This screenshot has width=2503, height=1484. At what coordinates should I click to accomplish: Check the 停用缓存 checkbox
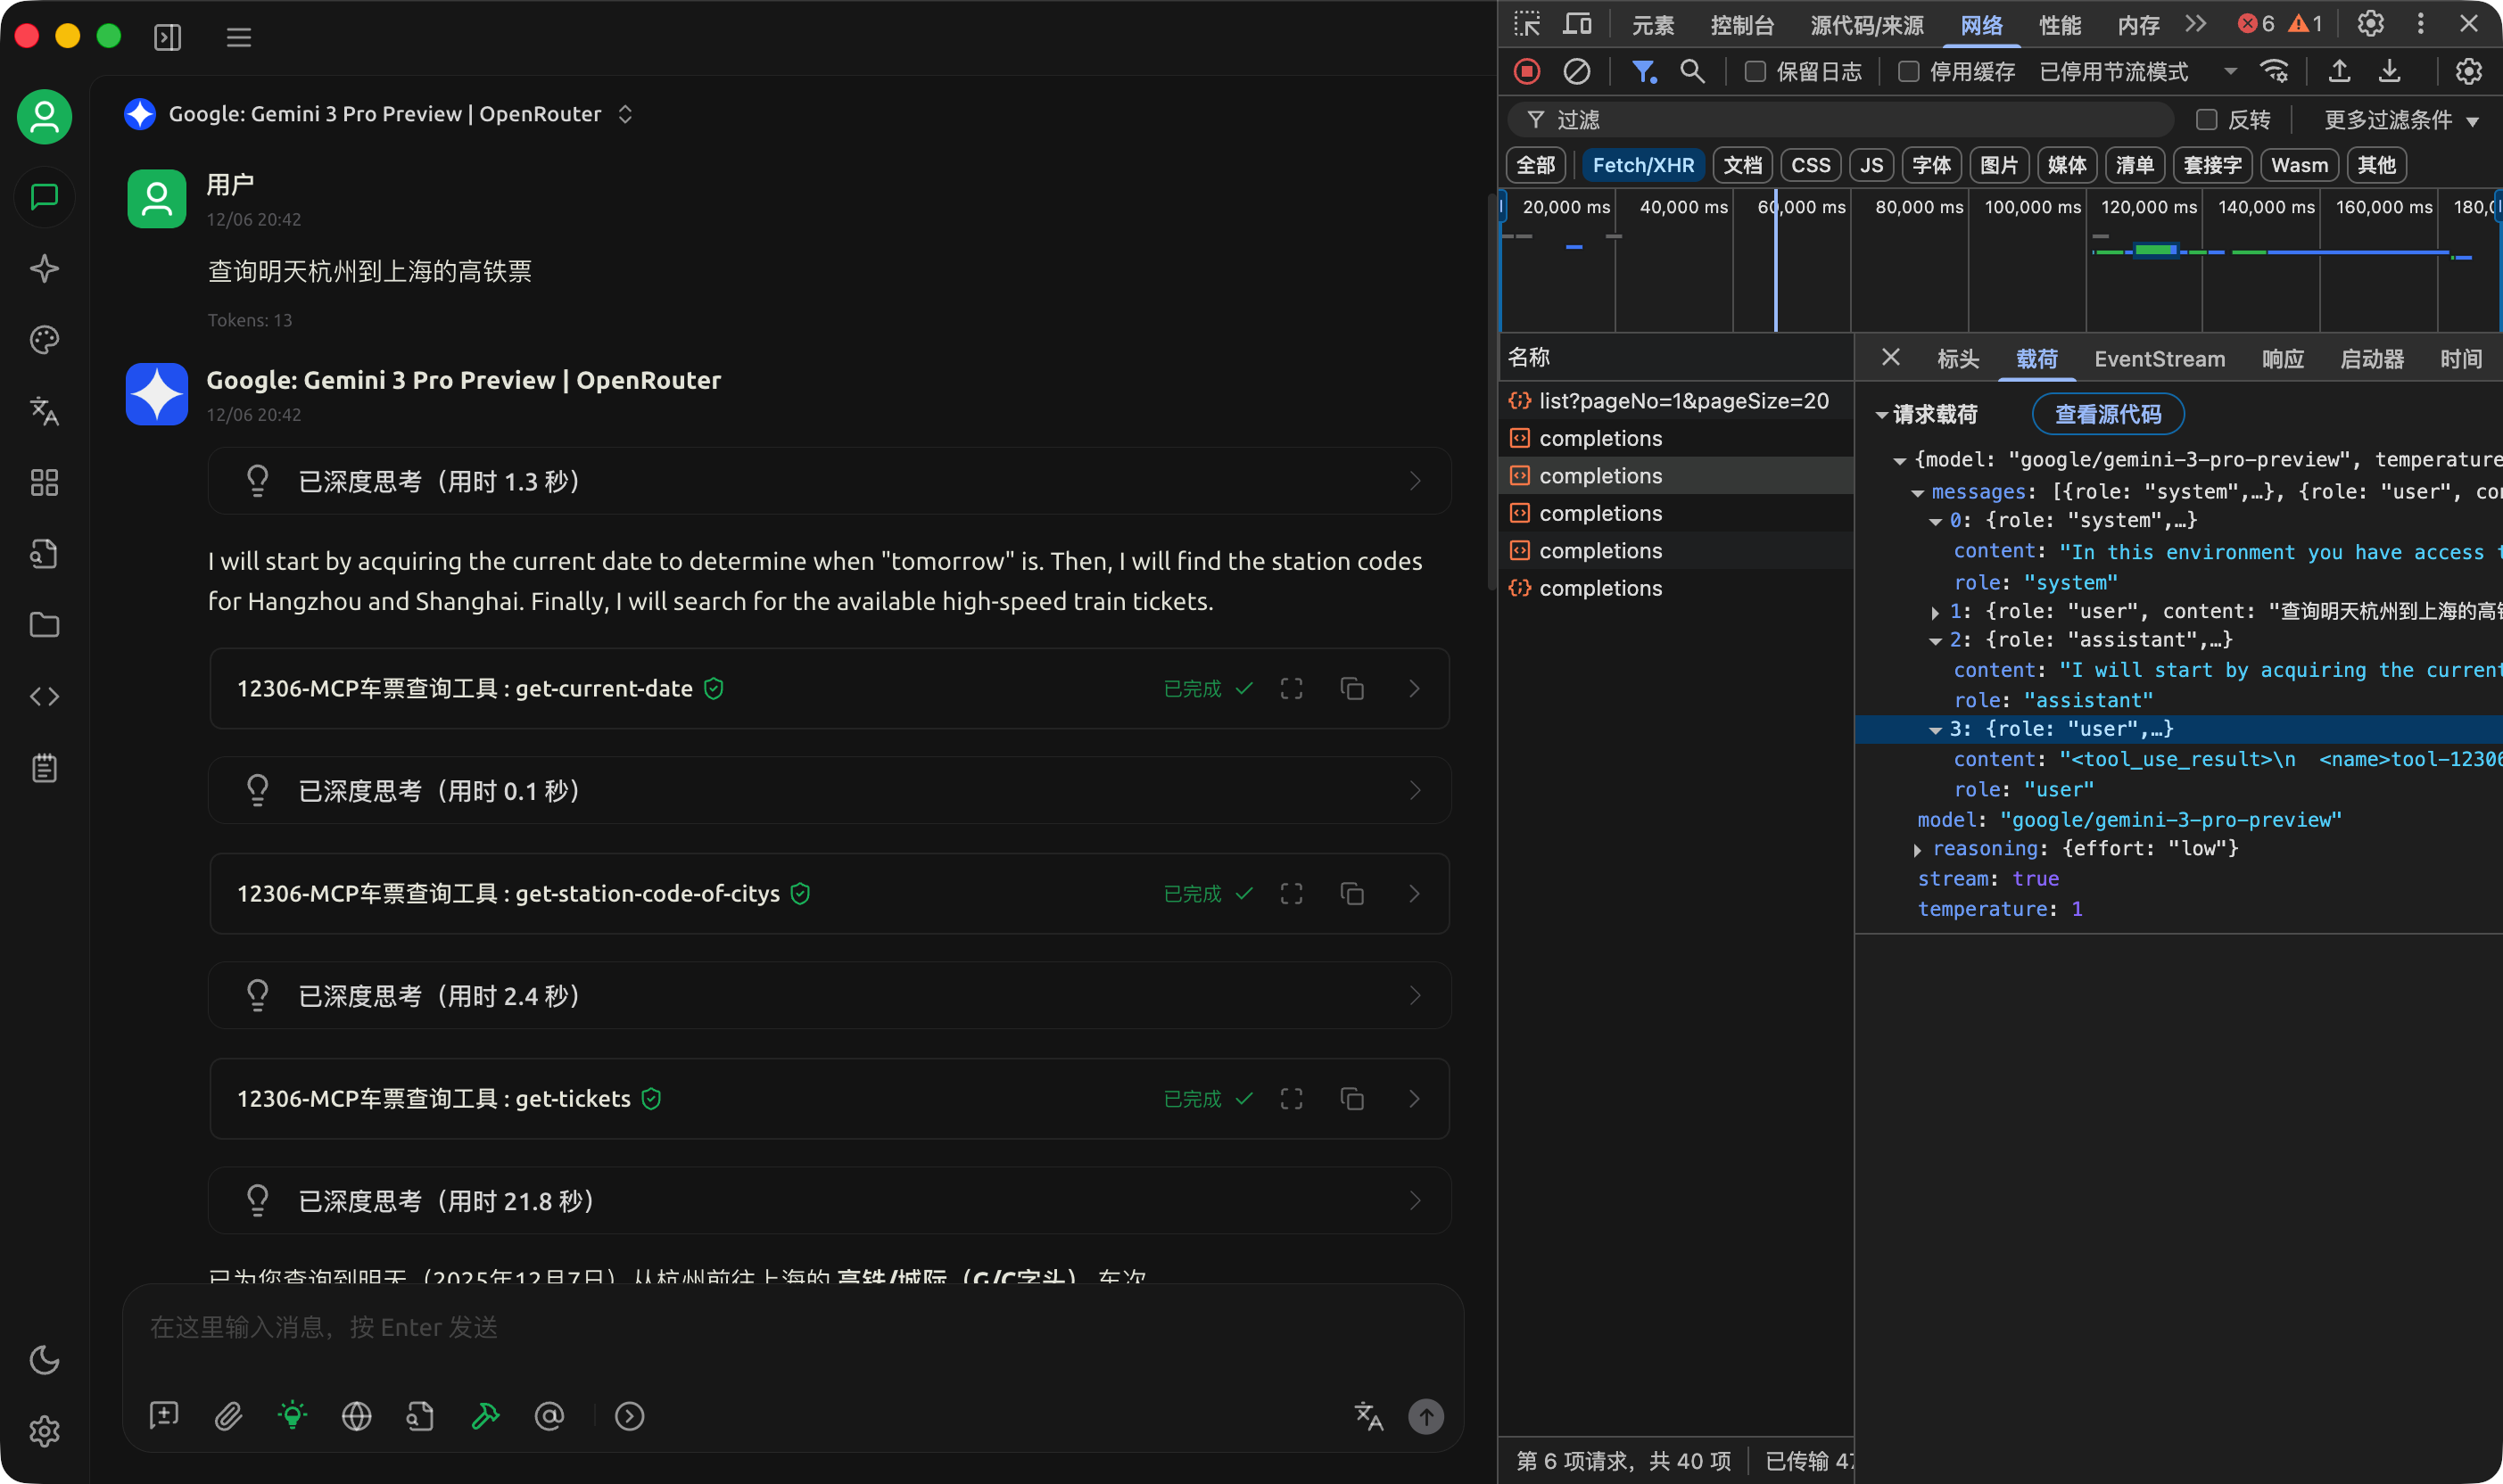click(x=1908, y=71)
